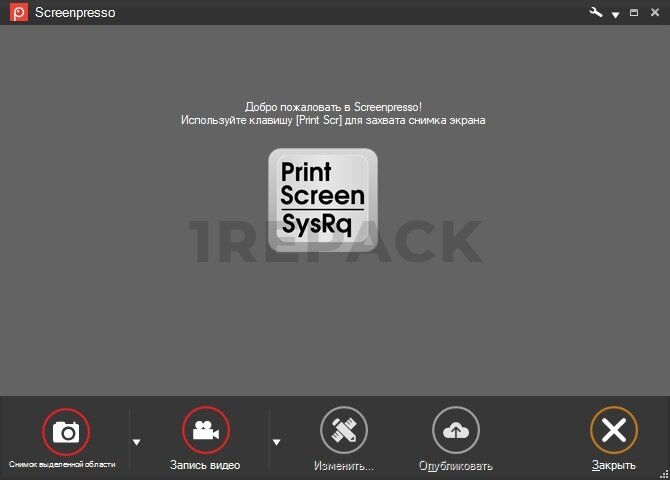Close window using title bar X
Image resolution: width=670 pixels, height=480 pixels.
[x=654, y=12]
